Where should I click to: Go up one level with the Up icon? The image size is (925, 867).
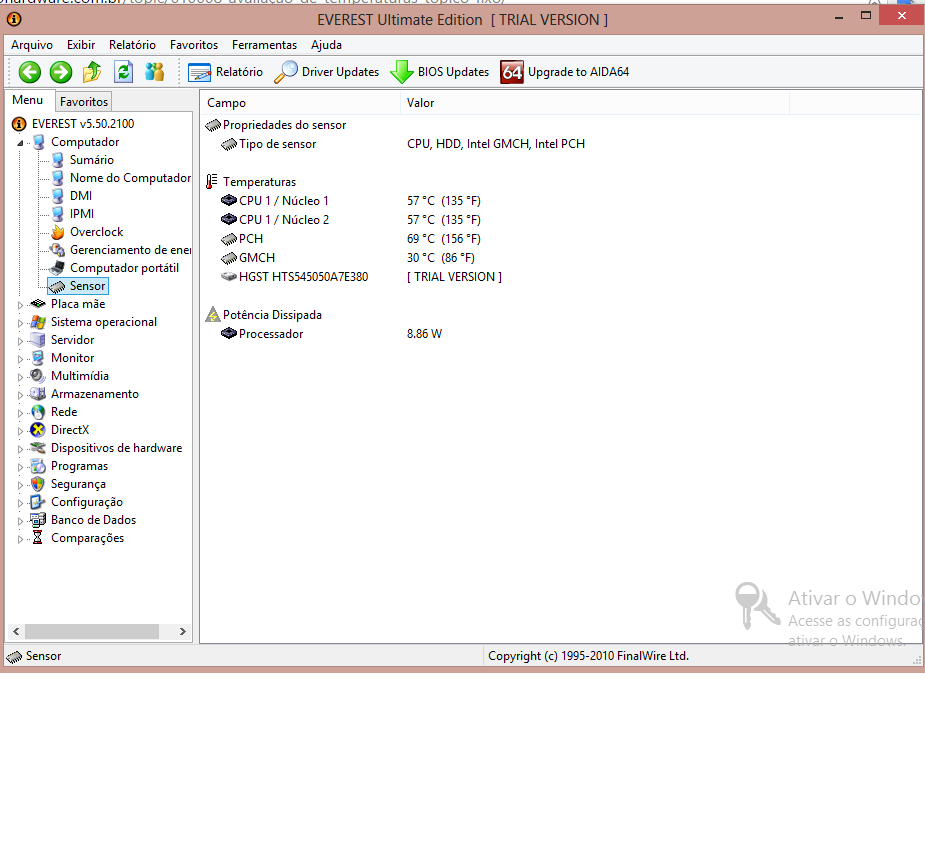point(92,72)
